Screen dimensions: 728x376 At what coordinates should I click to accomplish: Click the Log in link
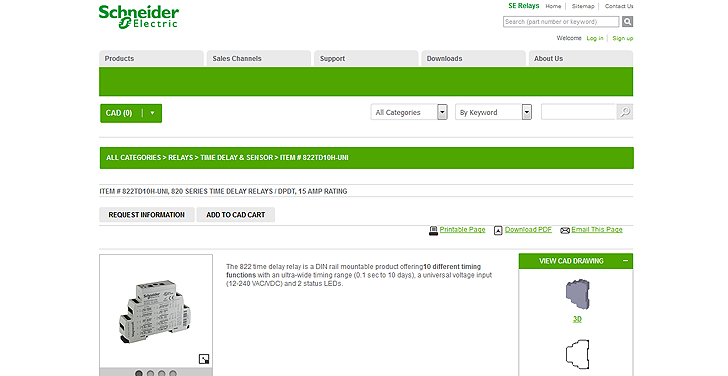[595, 38]
